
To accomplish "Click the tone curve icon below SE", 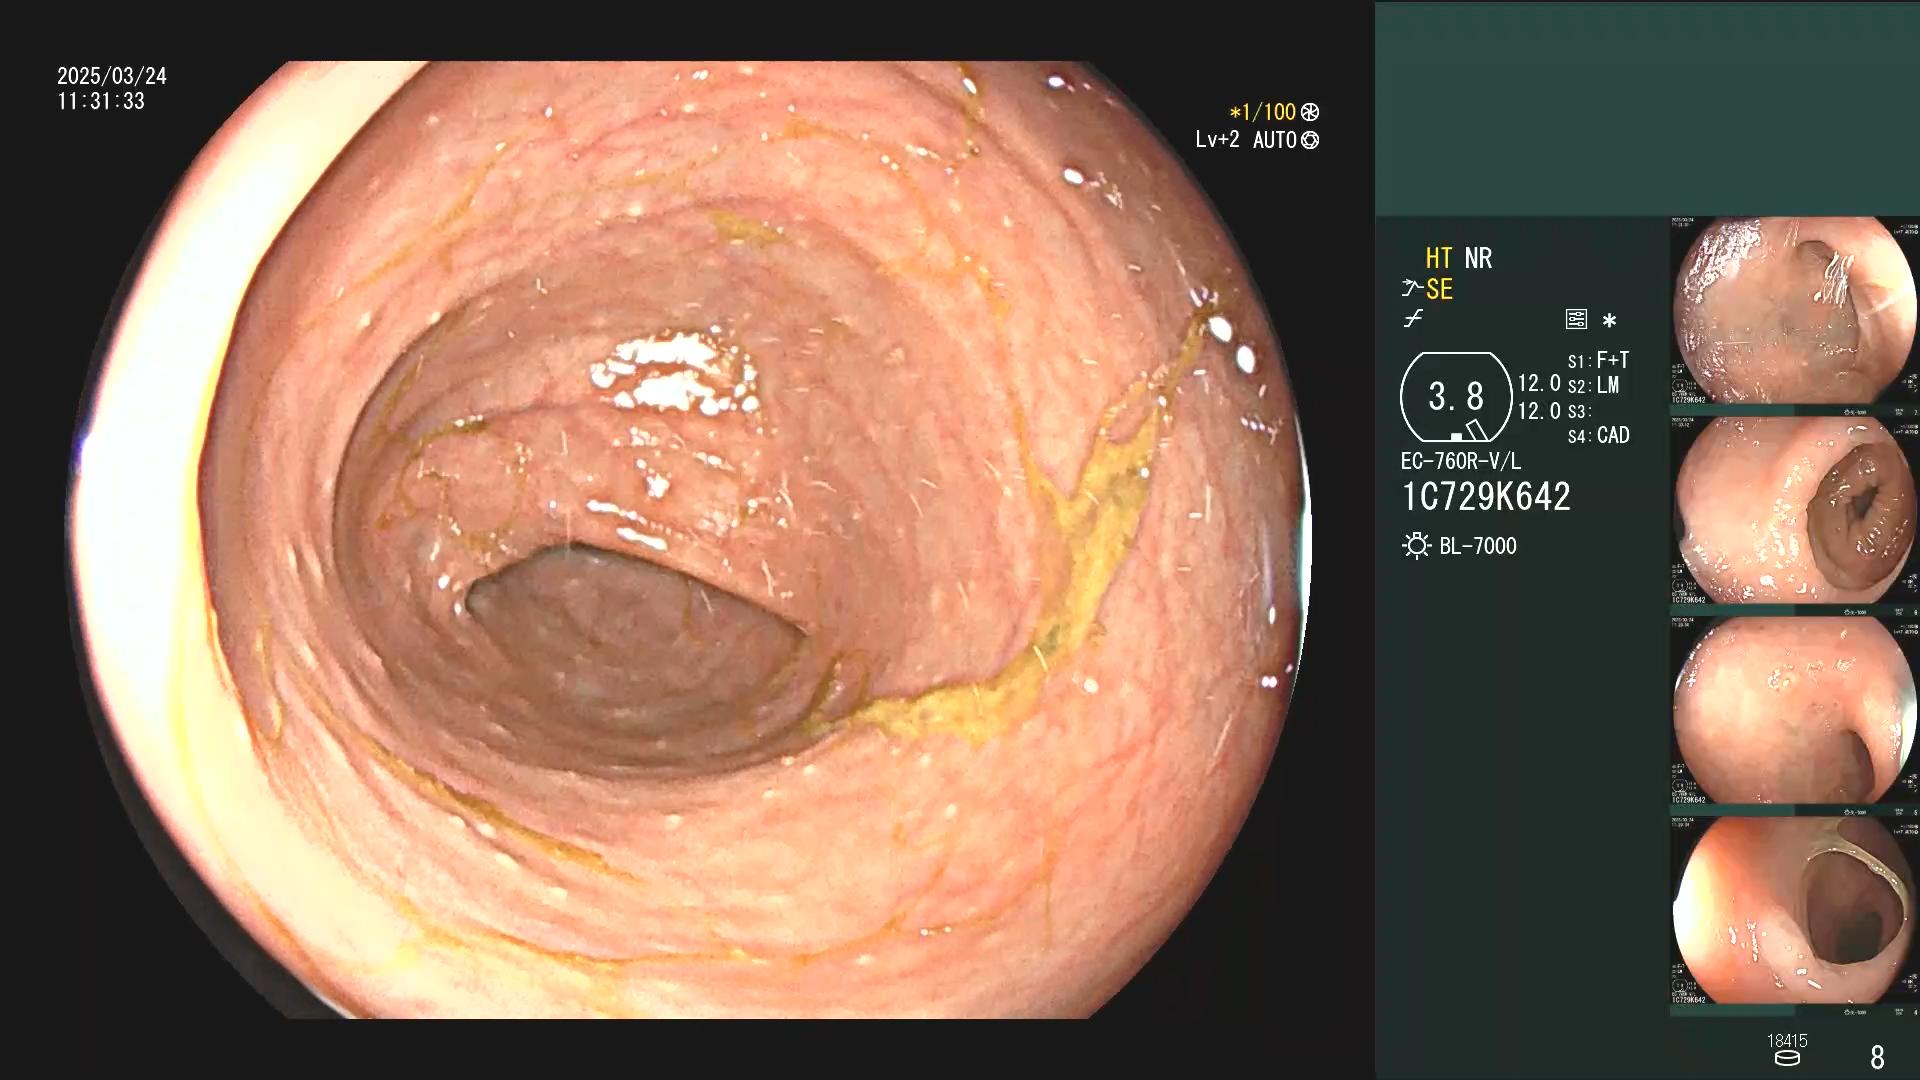I will point(1413,319).
